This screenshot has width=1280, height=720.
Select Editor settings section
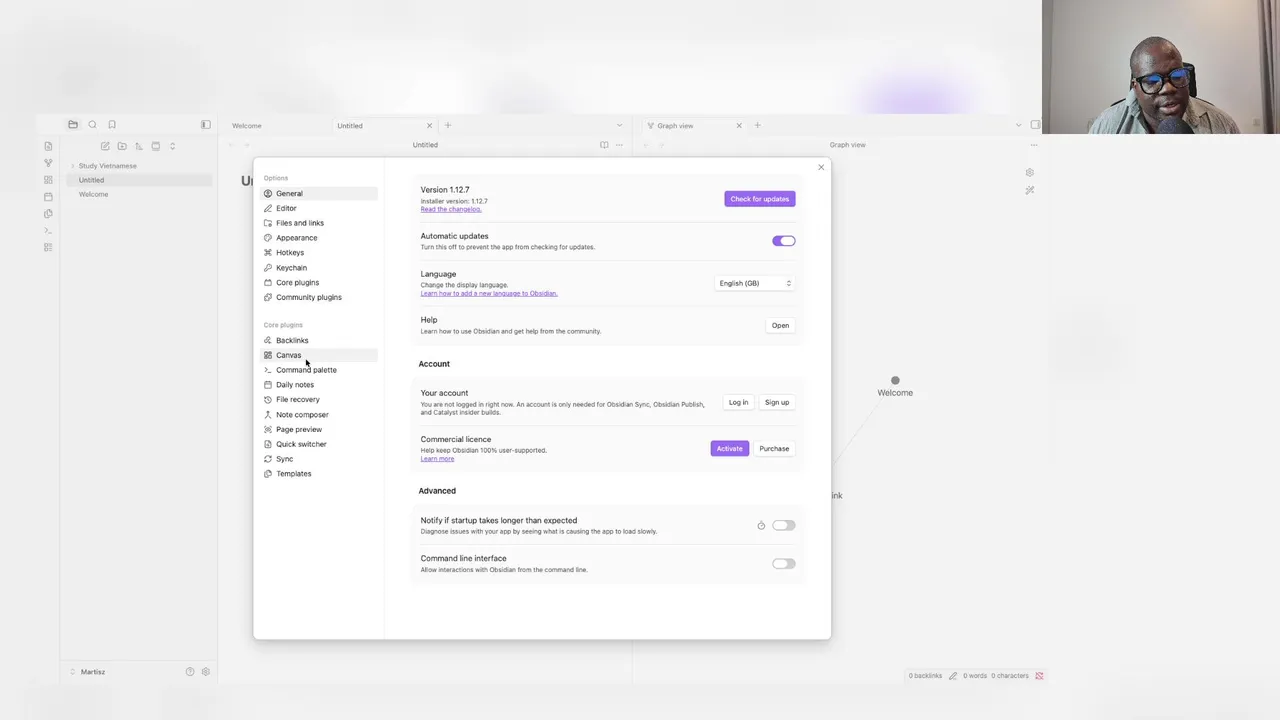[x=319, y=208]
